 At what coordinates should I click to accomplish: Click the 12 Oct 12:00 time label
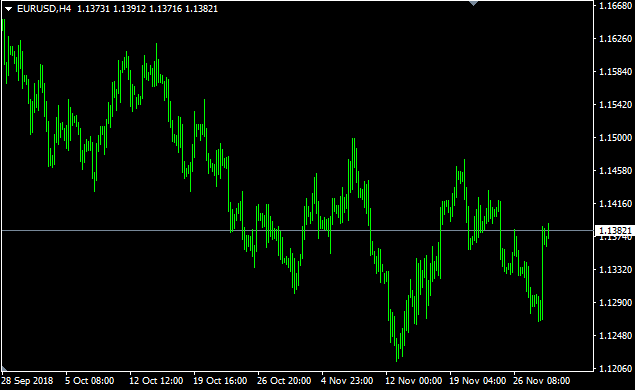(x=156, y=381)
